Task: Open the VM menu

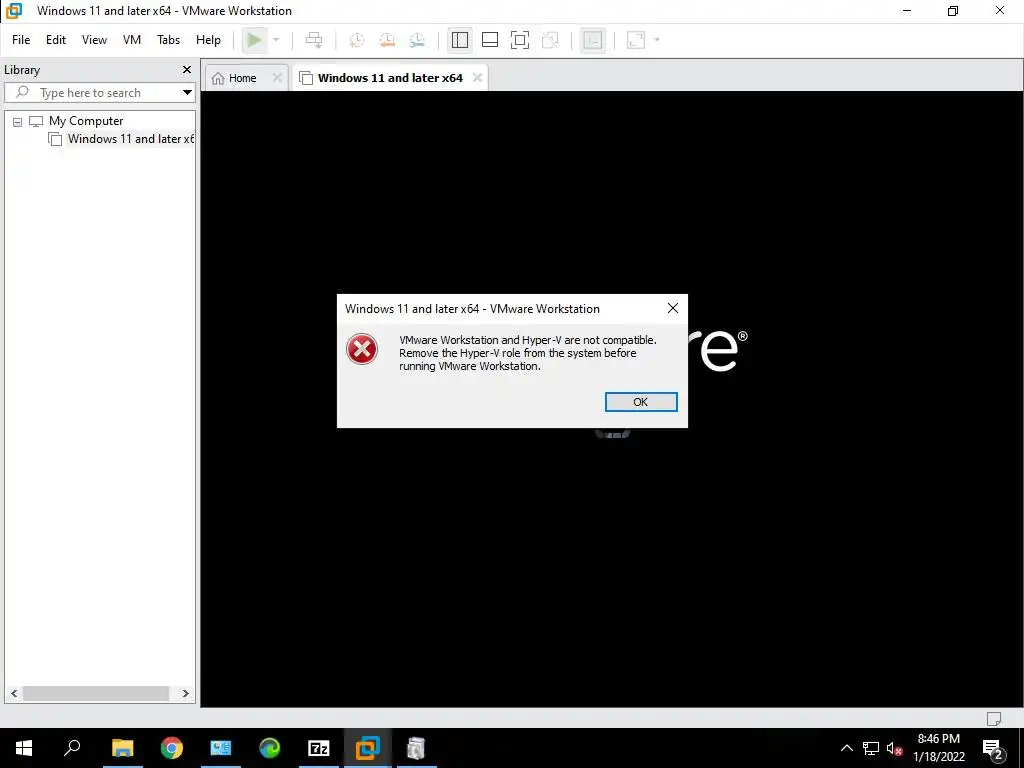Action: click(132, 40)
